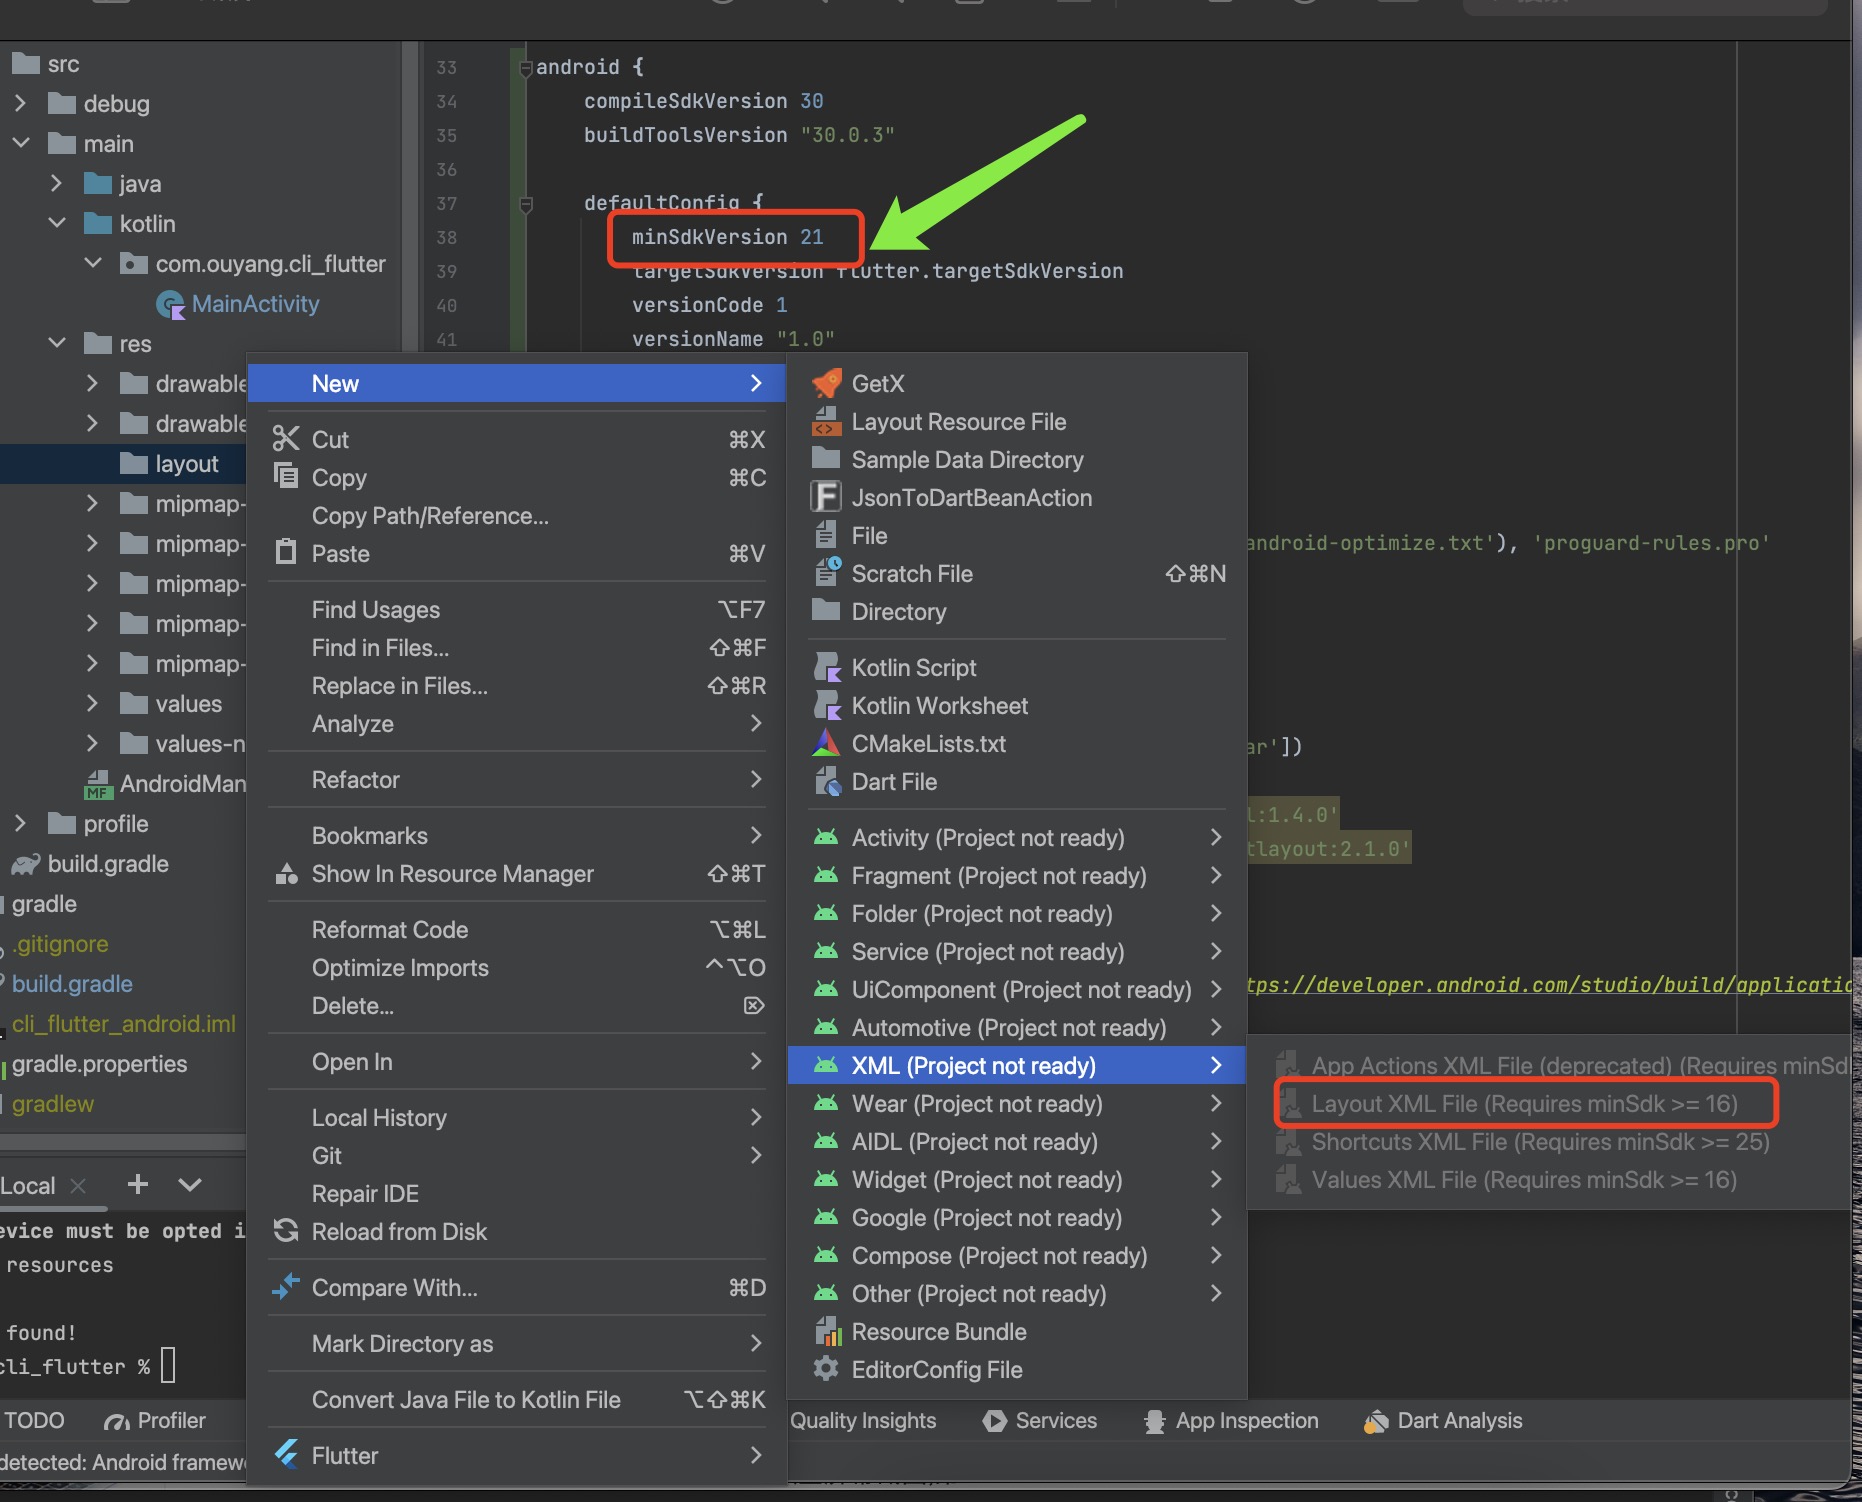Screen dimensions: 1862x1502
Task: Fold the android block in gutter
Action: click(x=526, y=68)
